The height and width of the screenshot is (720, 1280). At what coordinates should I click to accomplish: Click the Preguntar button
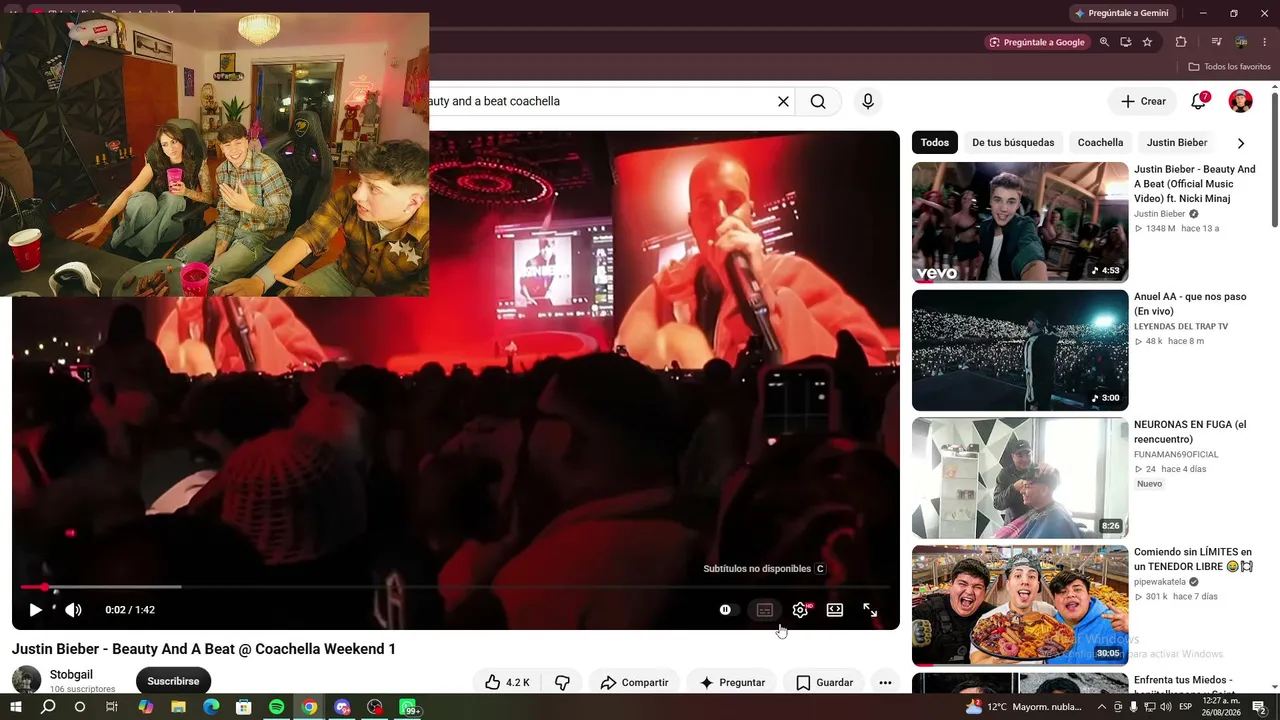tap(732, 682)
